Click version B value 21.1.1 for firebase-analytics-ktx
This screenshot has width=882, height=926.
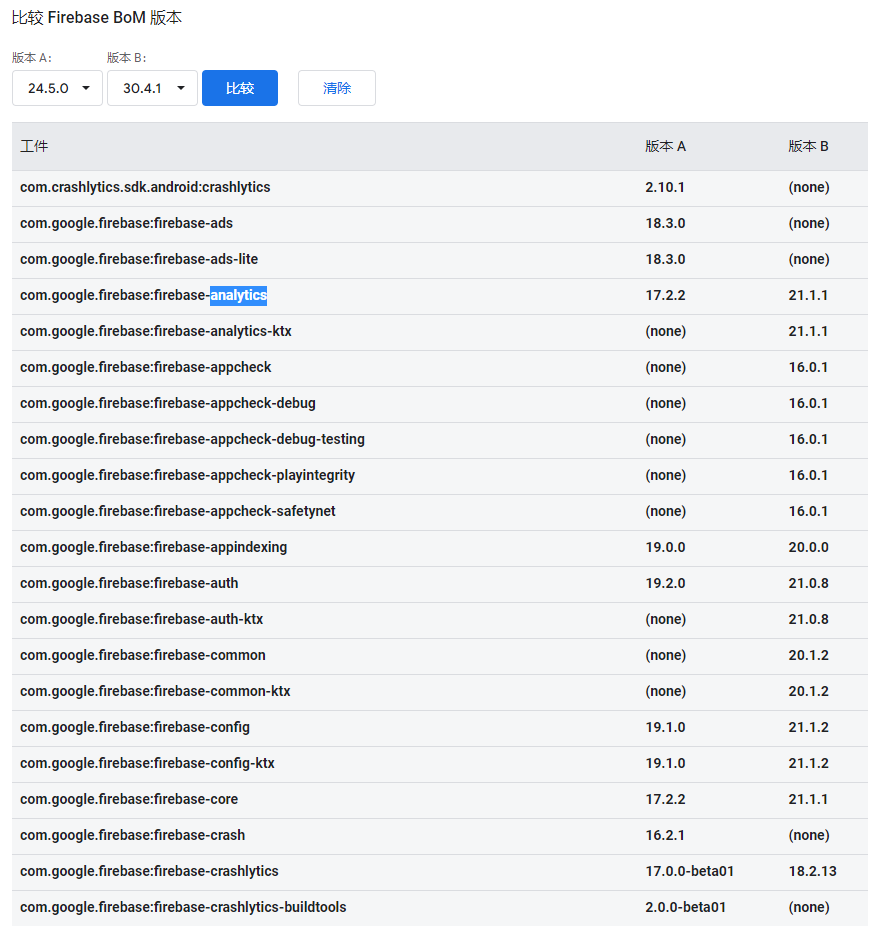pyautogui.click(x=808, y=331)
